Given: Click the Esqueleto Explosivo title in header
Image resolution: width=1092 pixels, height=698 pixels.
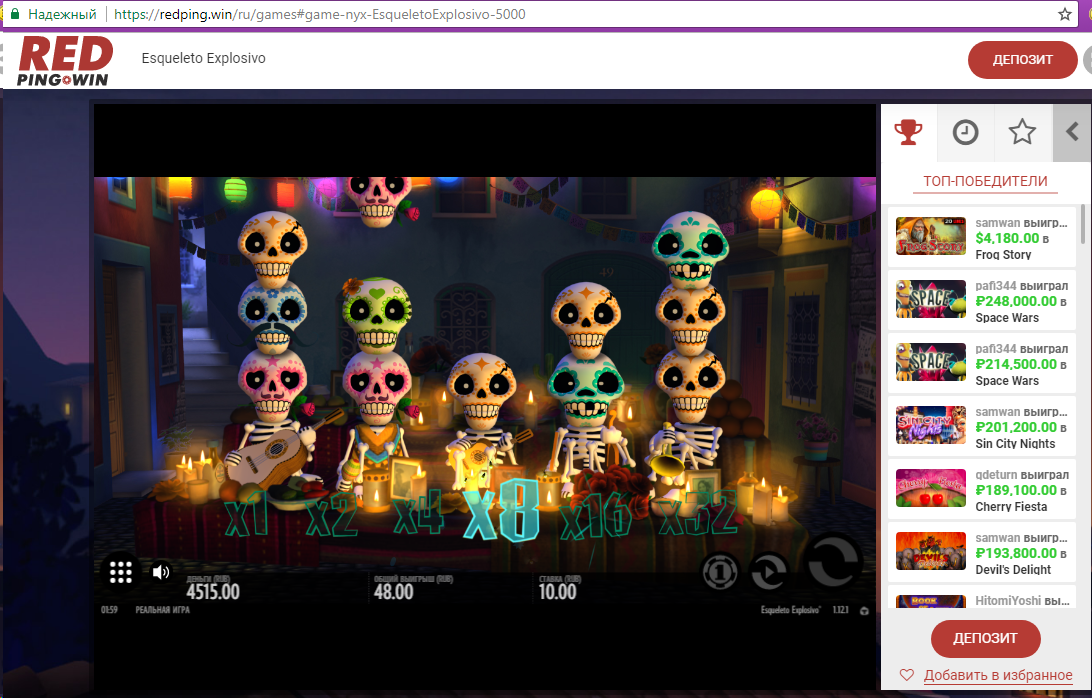Looking at the screenshot, I should pyautogui.click(x=203, y=59).
